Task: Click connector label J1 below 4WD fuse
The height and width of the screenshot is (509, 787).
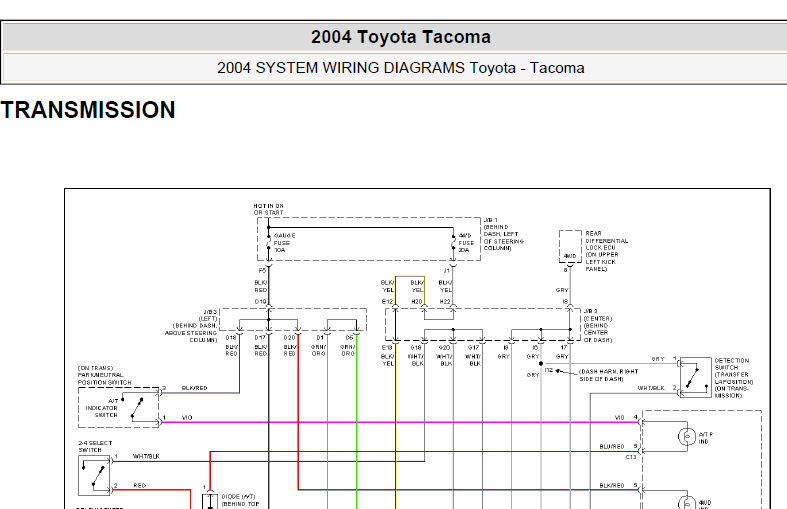Action: pos(446,271)
